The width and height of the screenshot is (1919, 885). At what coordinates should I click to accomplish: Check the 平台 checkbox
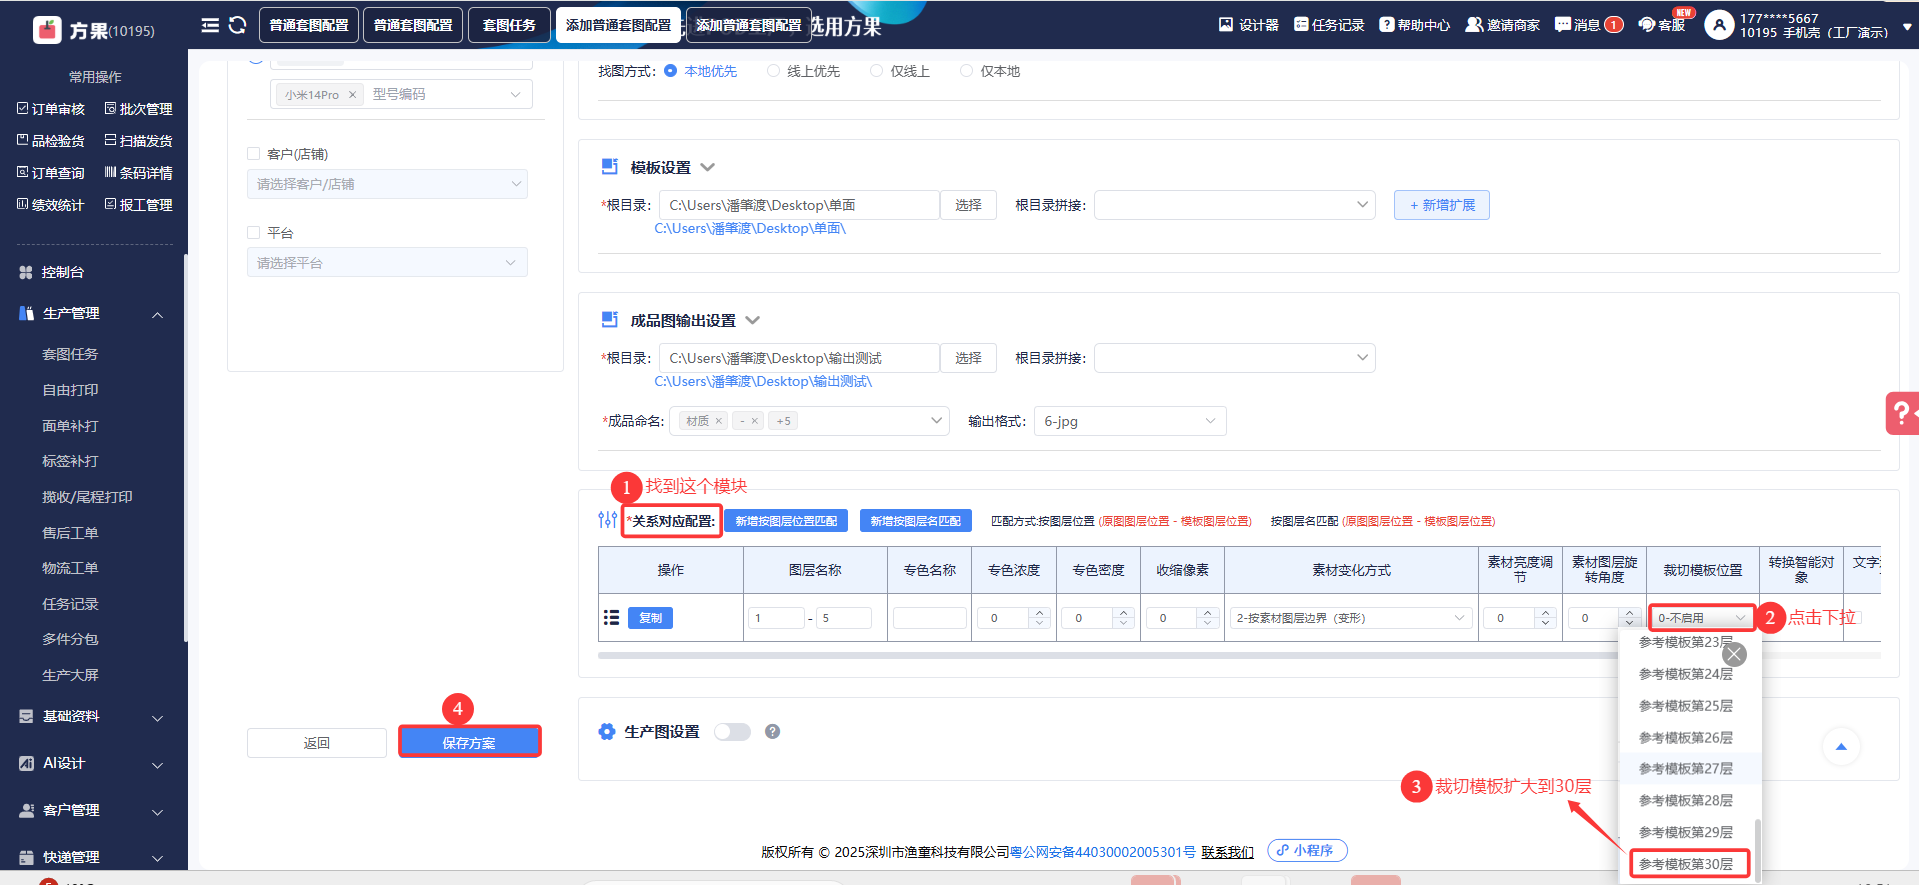253,233
